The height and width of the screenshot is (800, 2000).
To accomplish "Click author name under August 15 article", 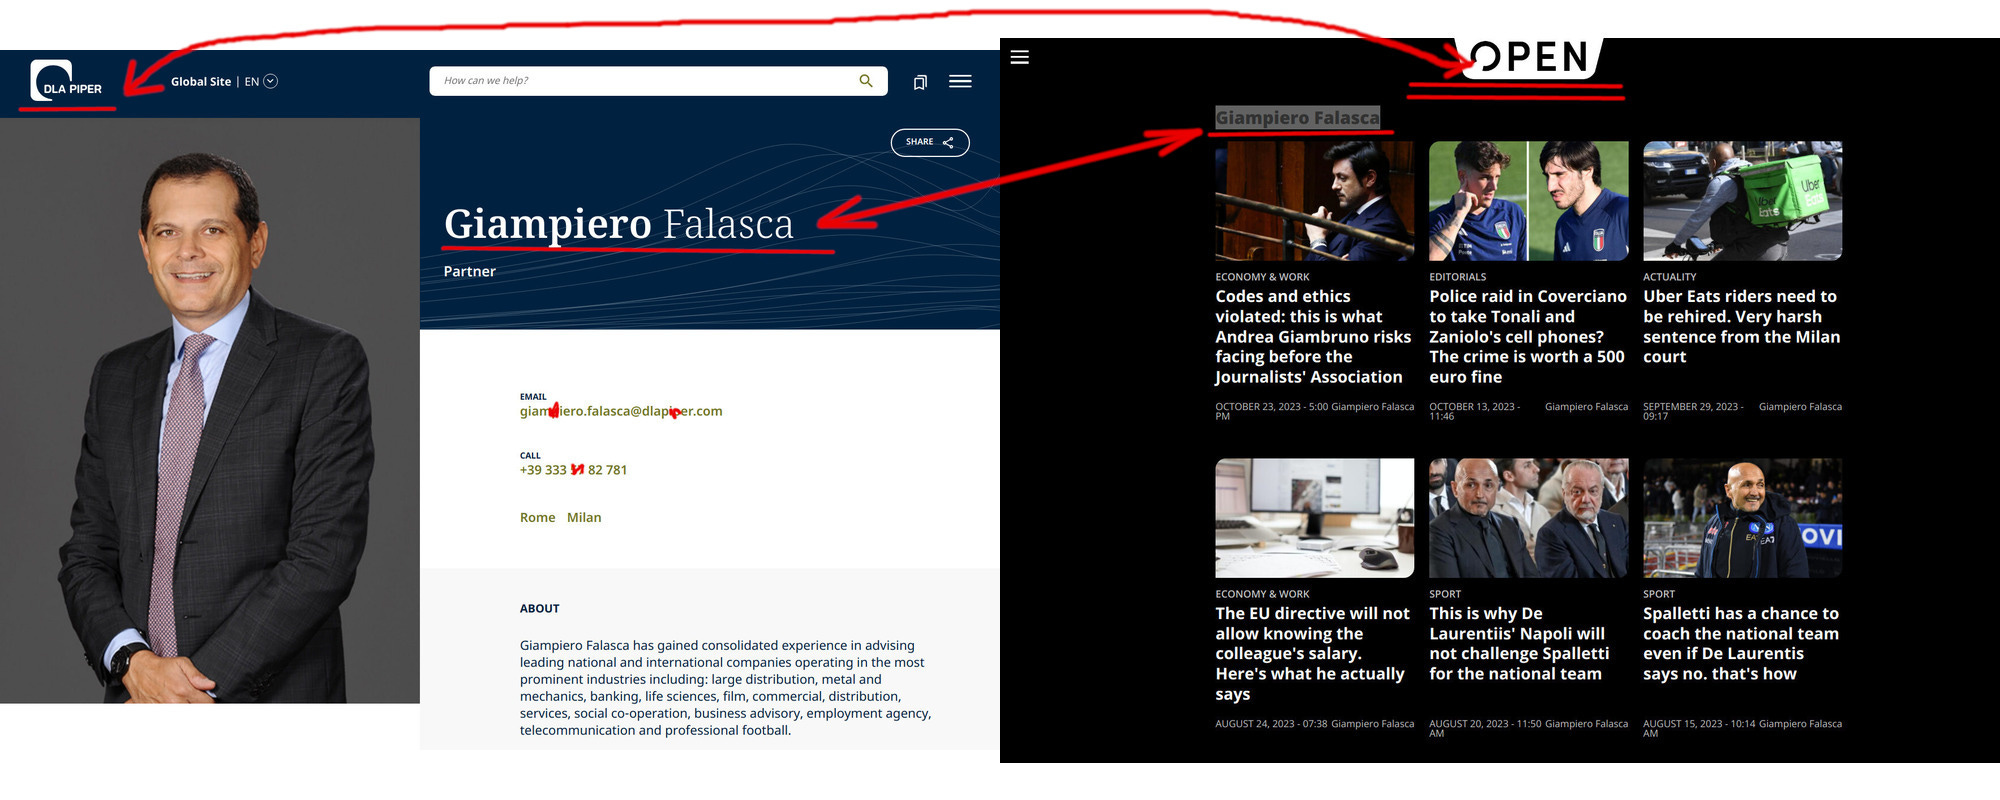I will (x=1800, y=724).
